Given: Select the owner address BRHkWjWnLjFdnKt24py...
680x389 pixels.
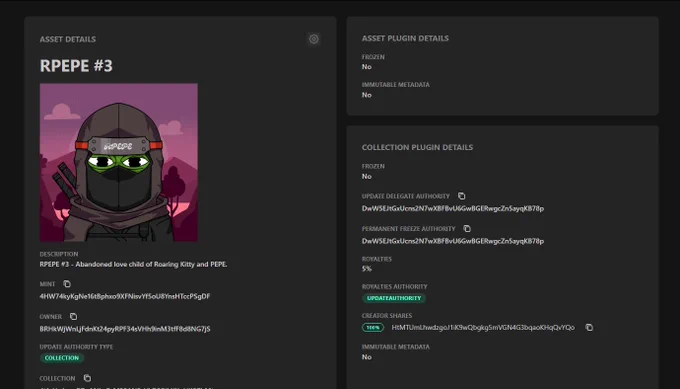Looking at the screenshot, I should click(125, 329).
